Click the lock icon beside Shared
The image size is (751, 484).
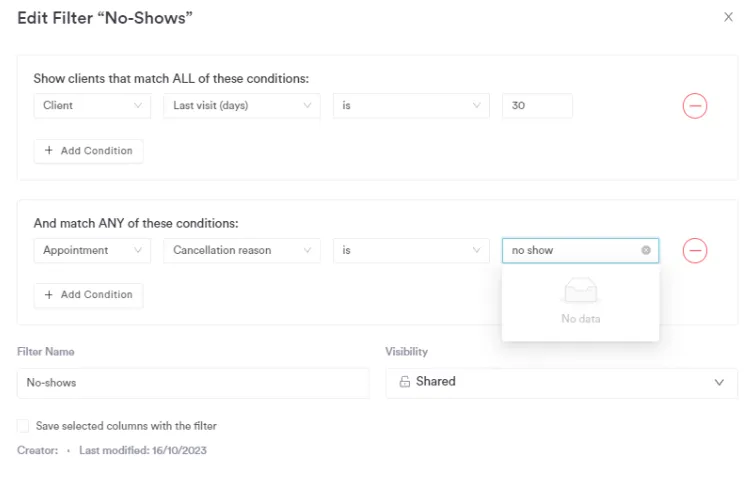click(405, 382)
